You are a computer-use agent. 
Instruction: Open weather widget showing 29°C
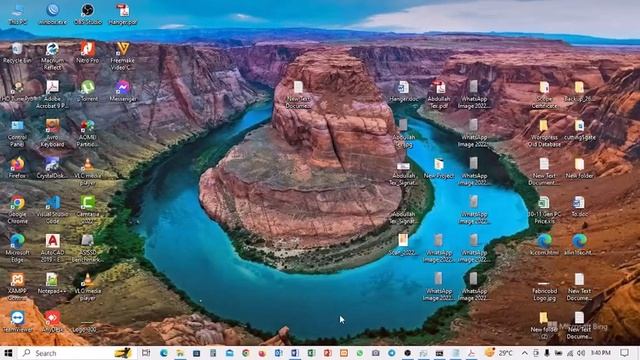point(499,353)
